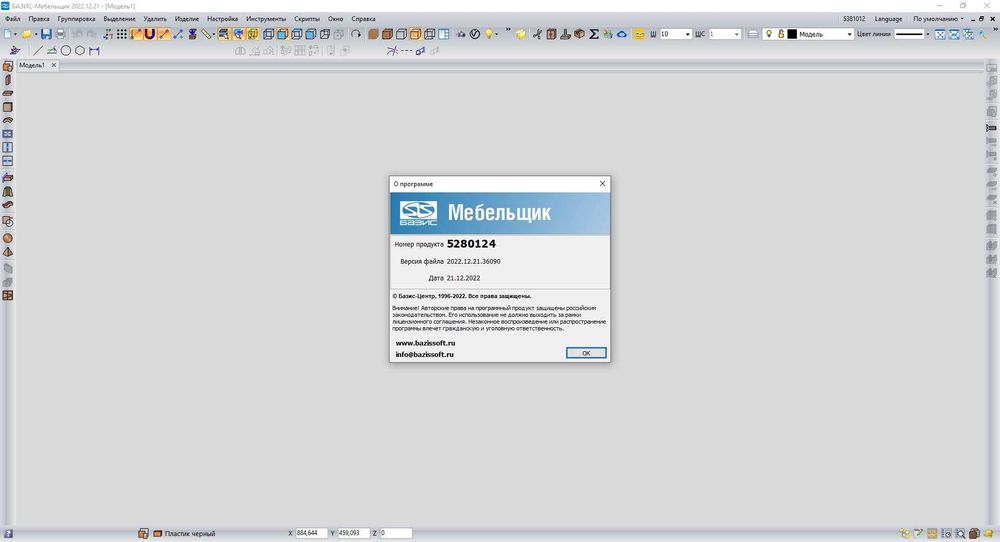
Task: Toggle the magnet snap icon
Action: (149, 34)
